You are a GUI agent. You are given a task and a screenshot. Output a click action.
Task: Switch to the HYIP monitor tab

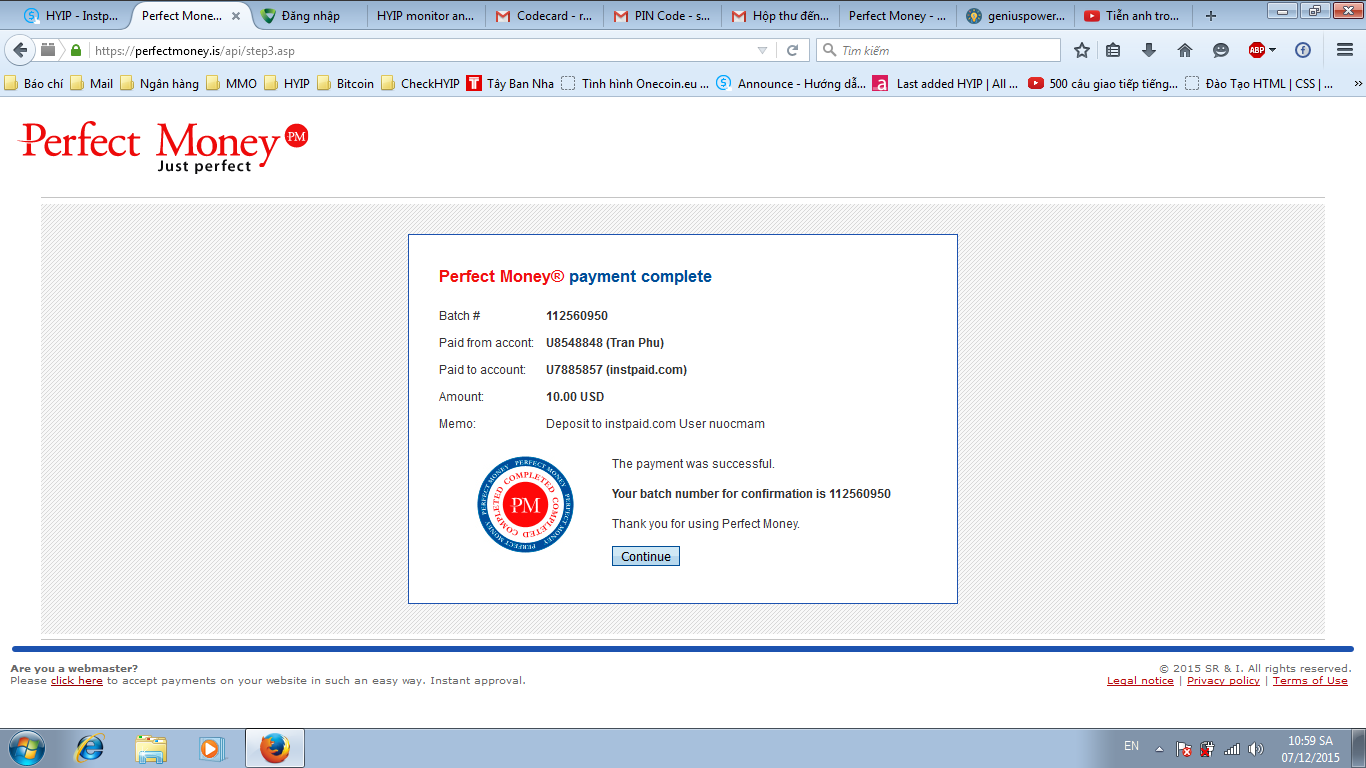427,16
